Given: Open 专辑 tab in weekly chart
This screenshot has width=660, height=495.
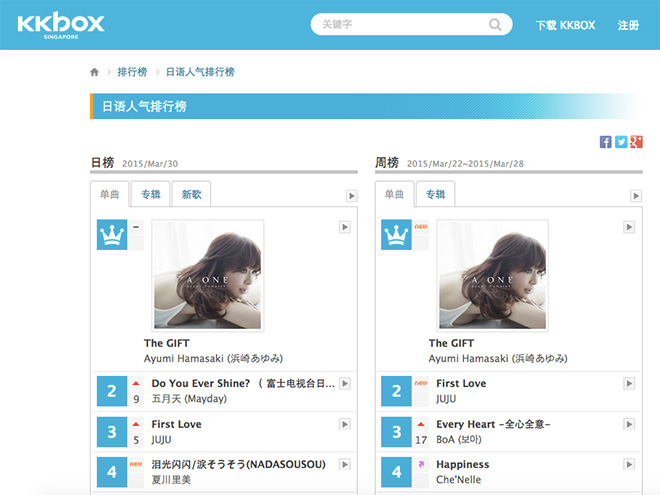Looking at the screenshot, I should 435,194.
